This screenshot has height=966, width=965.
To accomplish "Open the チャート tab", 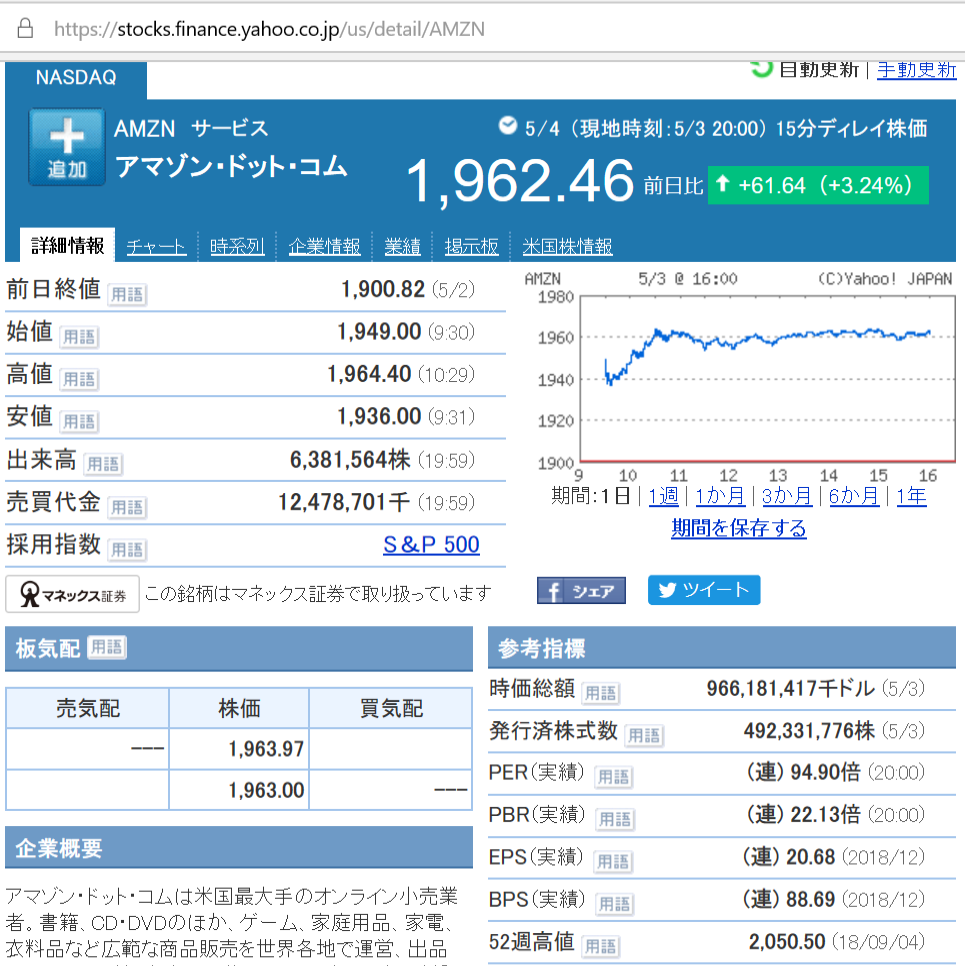I will tap(157, 247).
